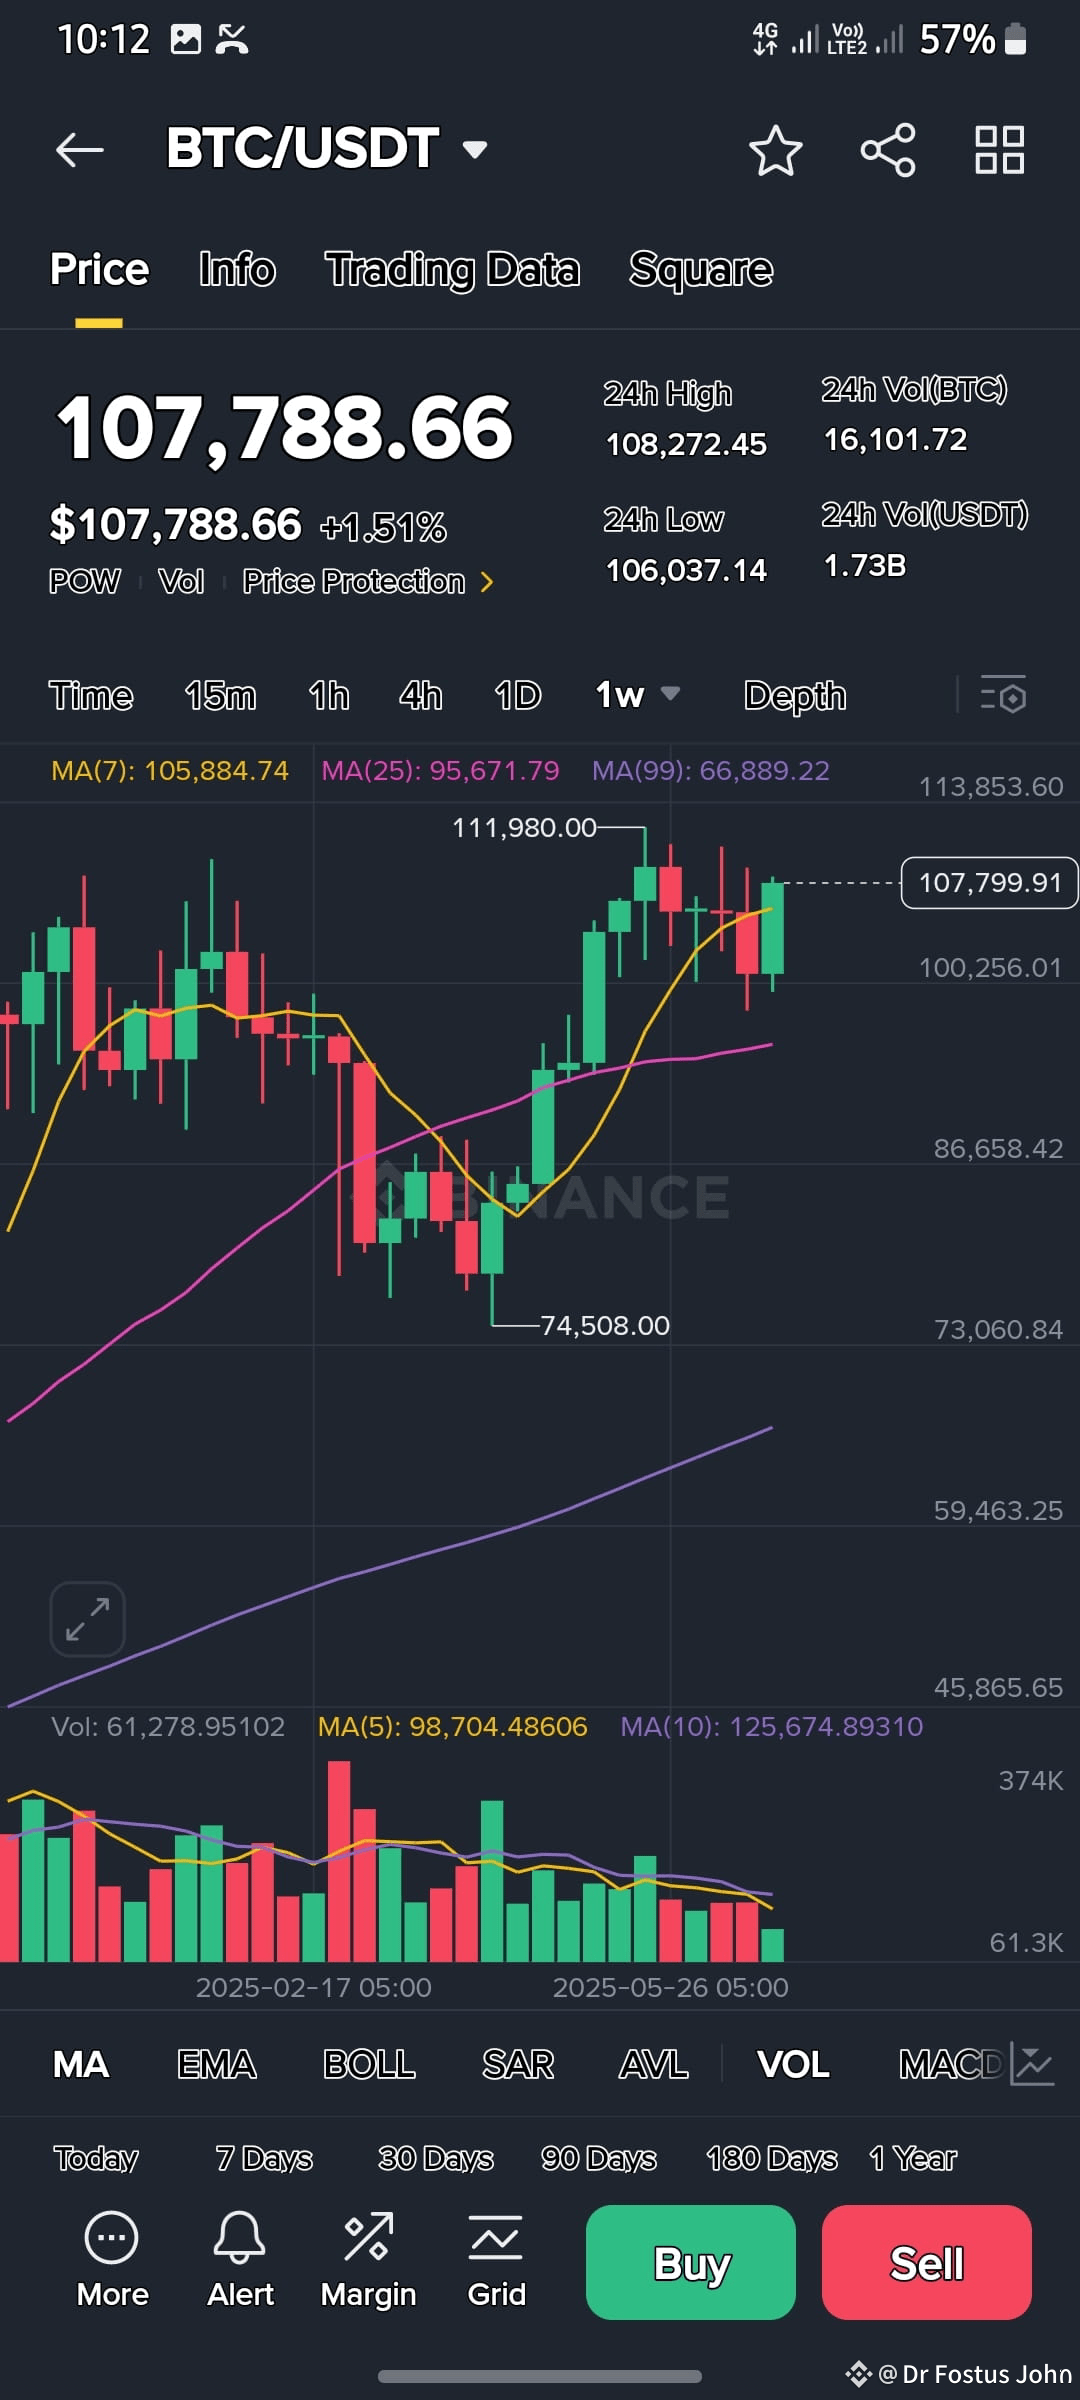Tap the 24h Vol(USDT) value 1.73B
Viewport: 1080px width, 2400px height.
tap(865, 566)
